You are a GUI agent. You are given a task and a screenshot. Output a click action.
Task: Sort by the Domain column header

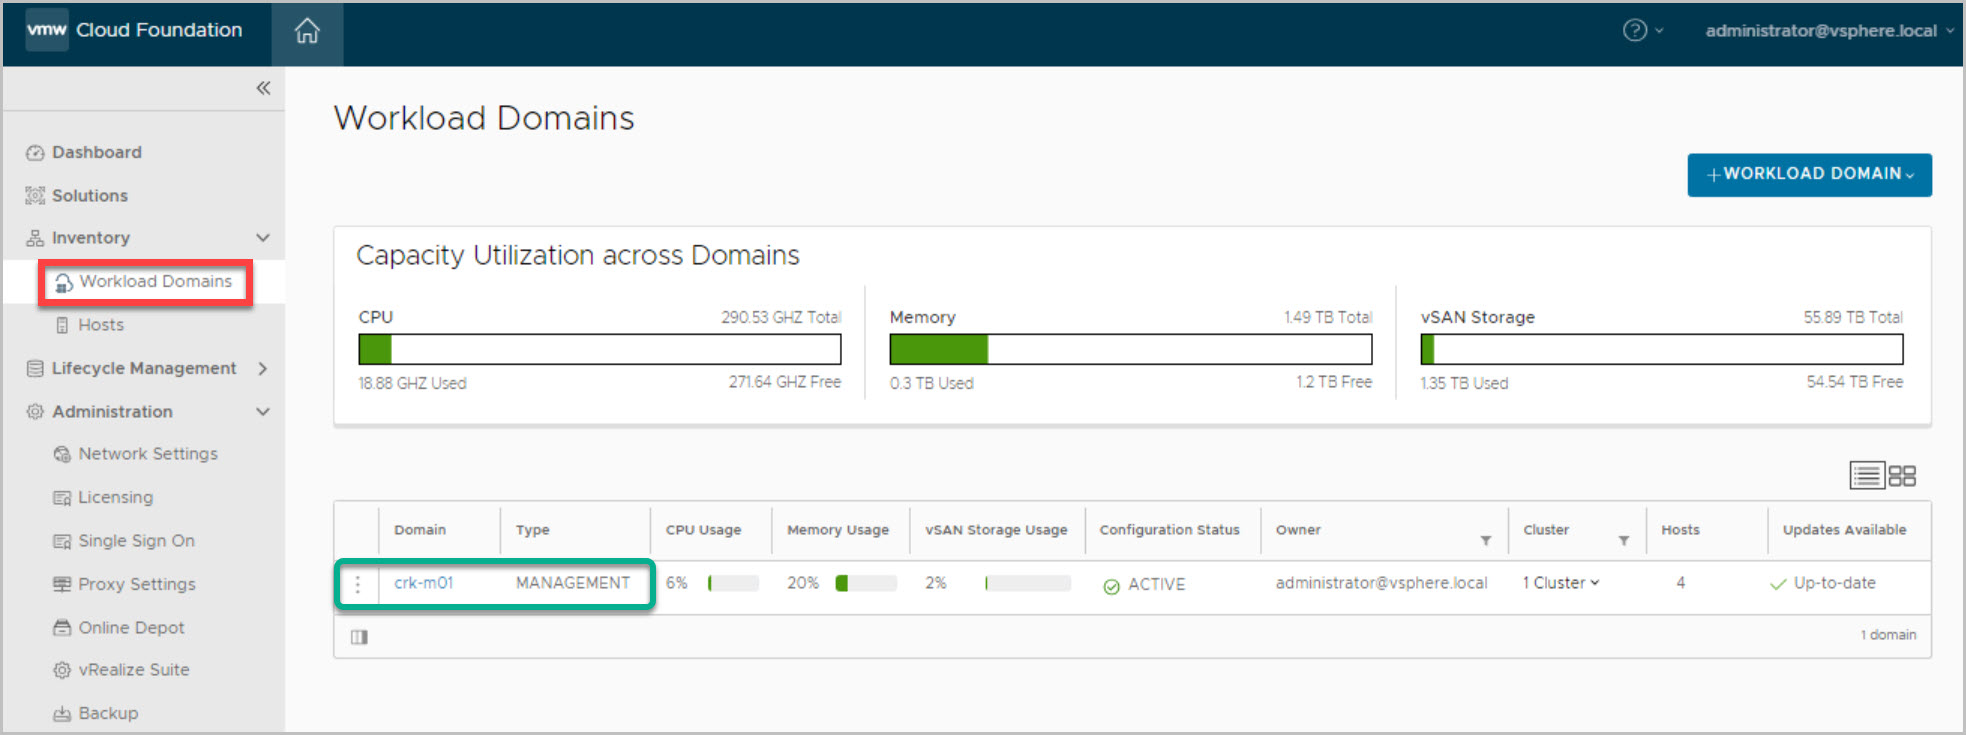420,530
